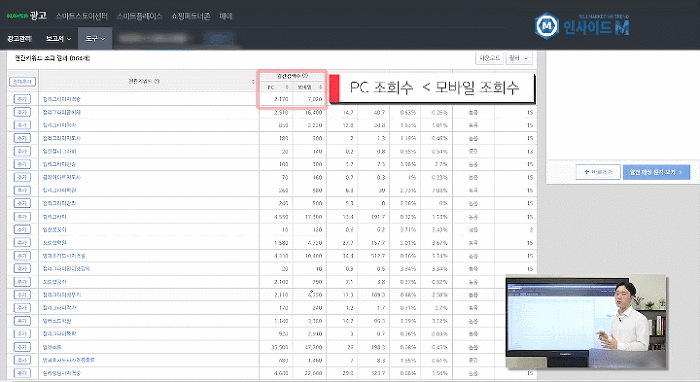Open keyword link in the 22,000 mobile row
This screenshot has width=700, height=382.
[62, 373]
